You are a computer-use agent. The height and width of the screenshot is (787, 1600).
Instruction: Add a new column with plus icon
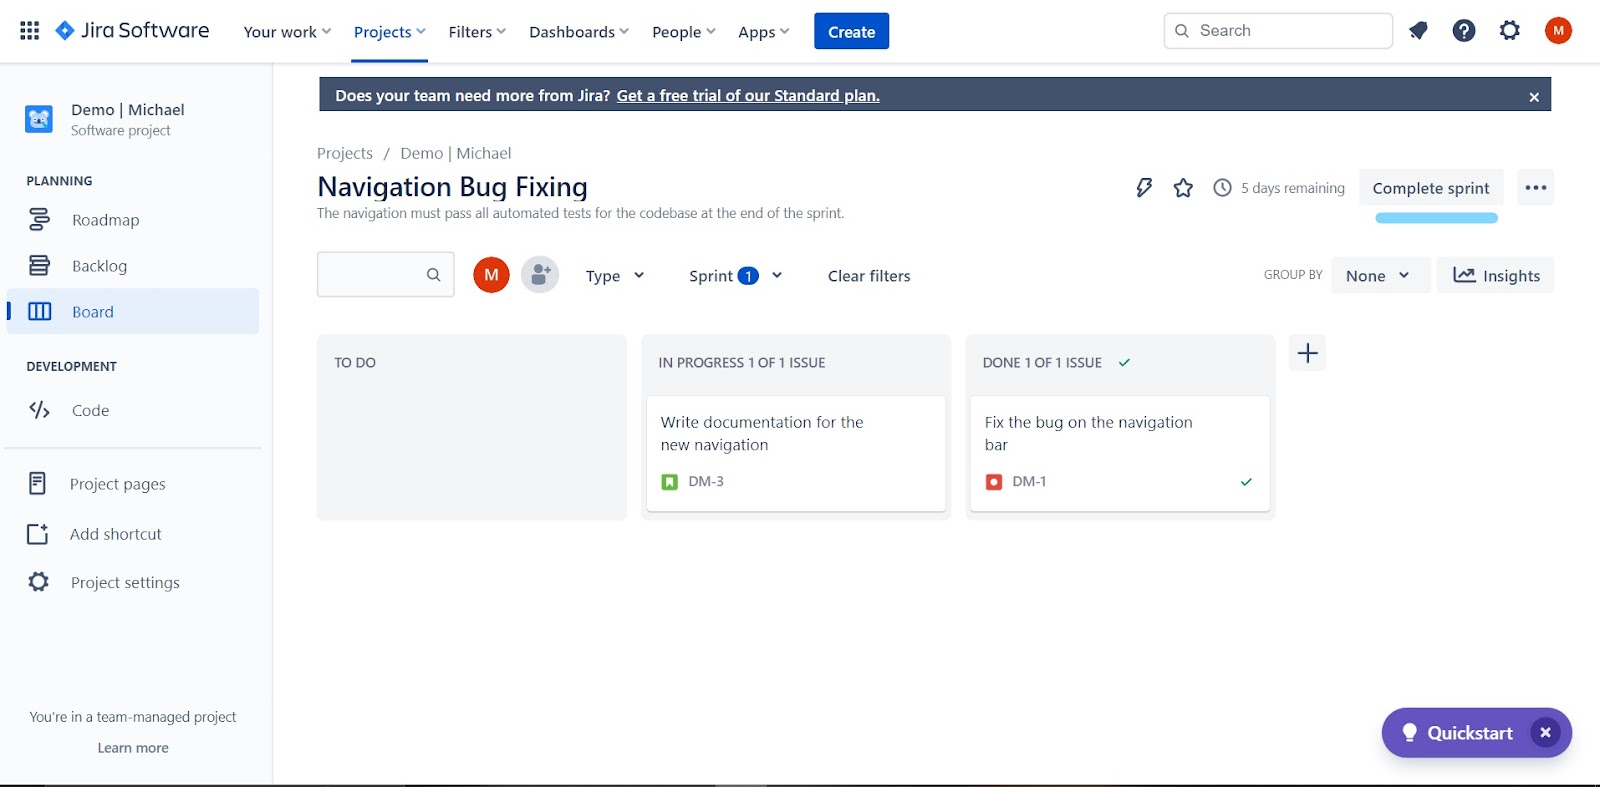[x=1307, y=353]
